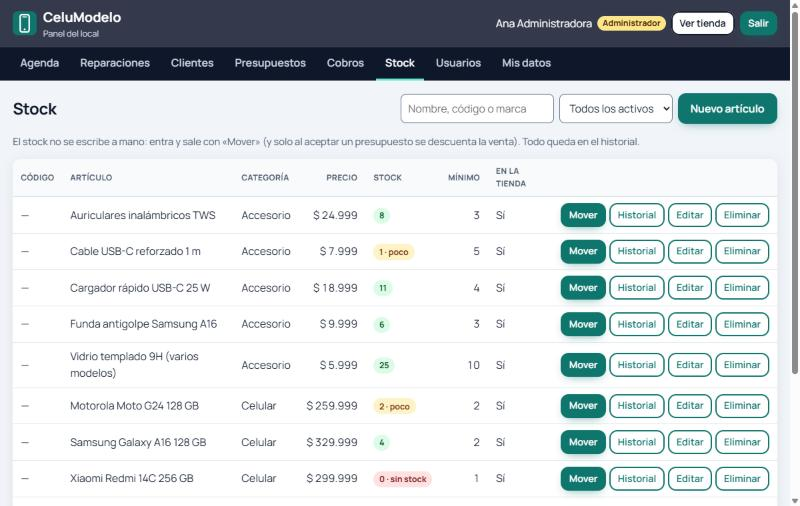Click Mover for Vidrio templado 9H
The image size is (800, 506).
pyautogui.click(x=583, y=365)
